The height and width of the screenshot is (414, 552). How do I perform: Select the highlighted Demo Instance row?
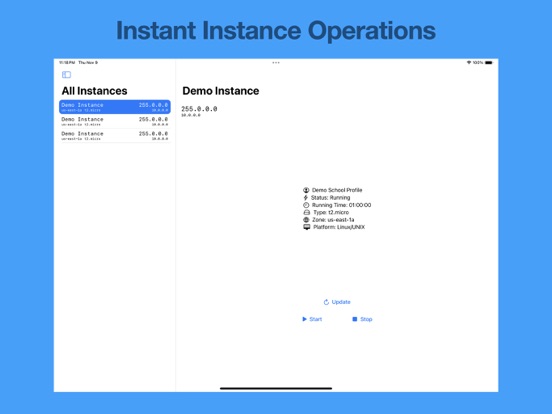point(115,107)
